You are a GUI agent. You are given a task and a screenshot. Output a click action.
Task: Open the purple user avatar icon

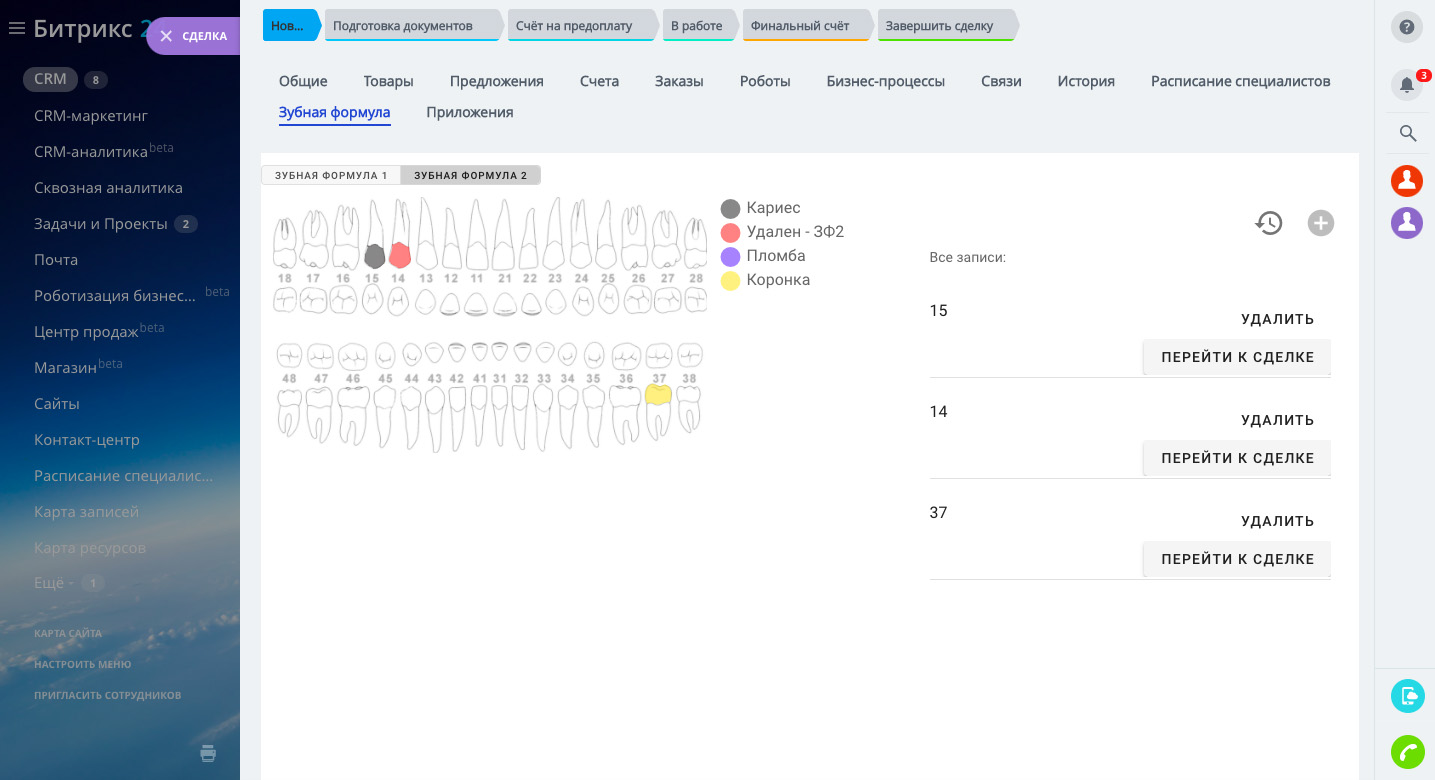tap(1406, 222)
